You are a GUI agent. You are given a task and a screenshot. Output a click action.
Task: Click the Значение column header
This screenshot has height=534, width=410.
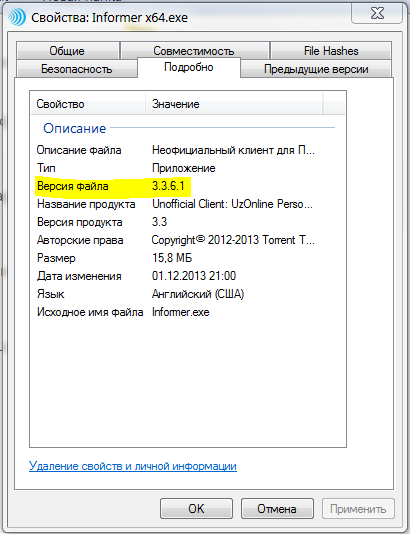[234, 104]
